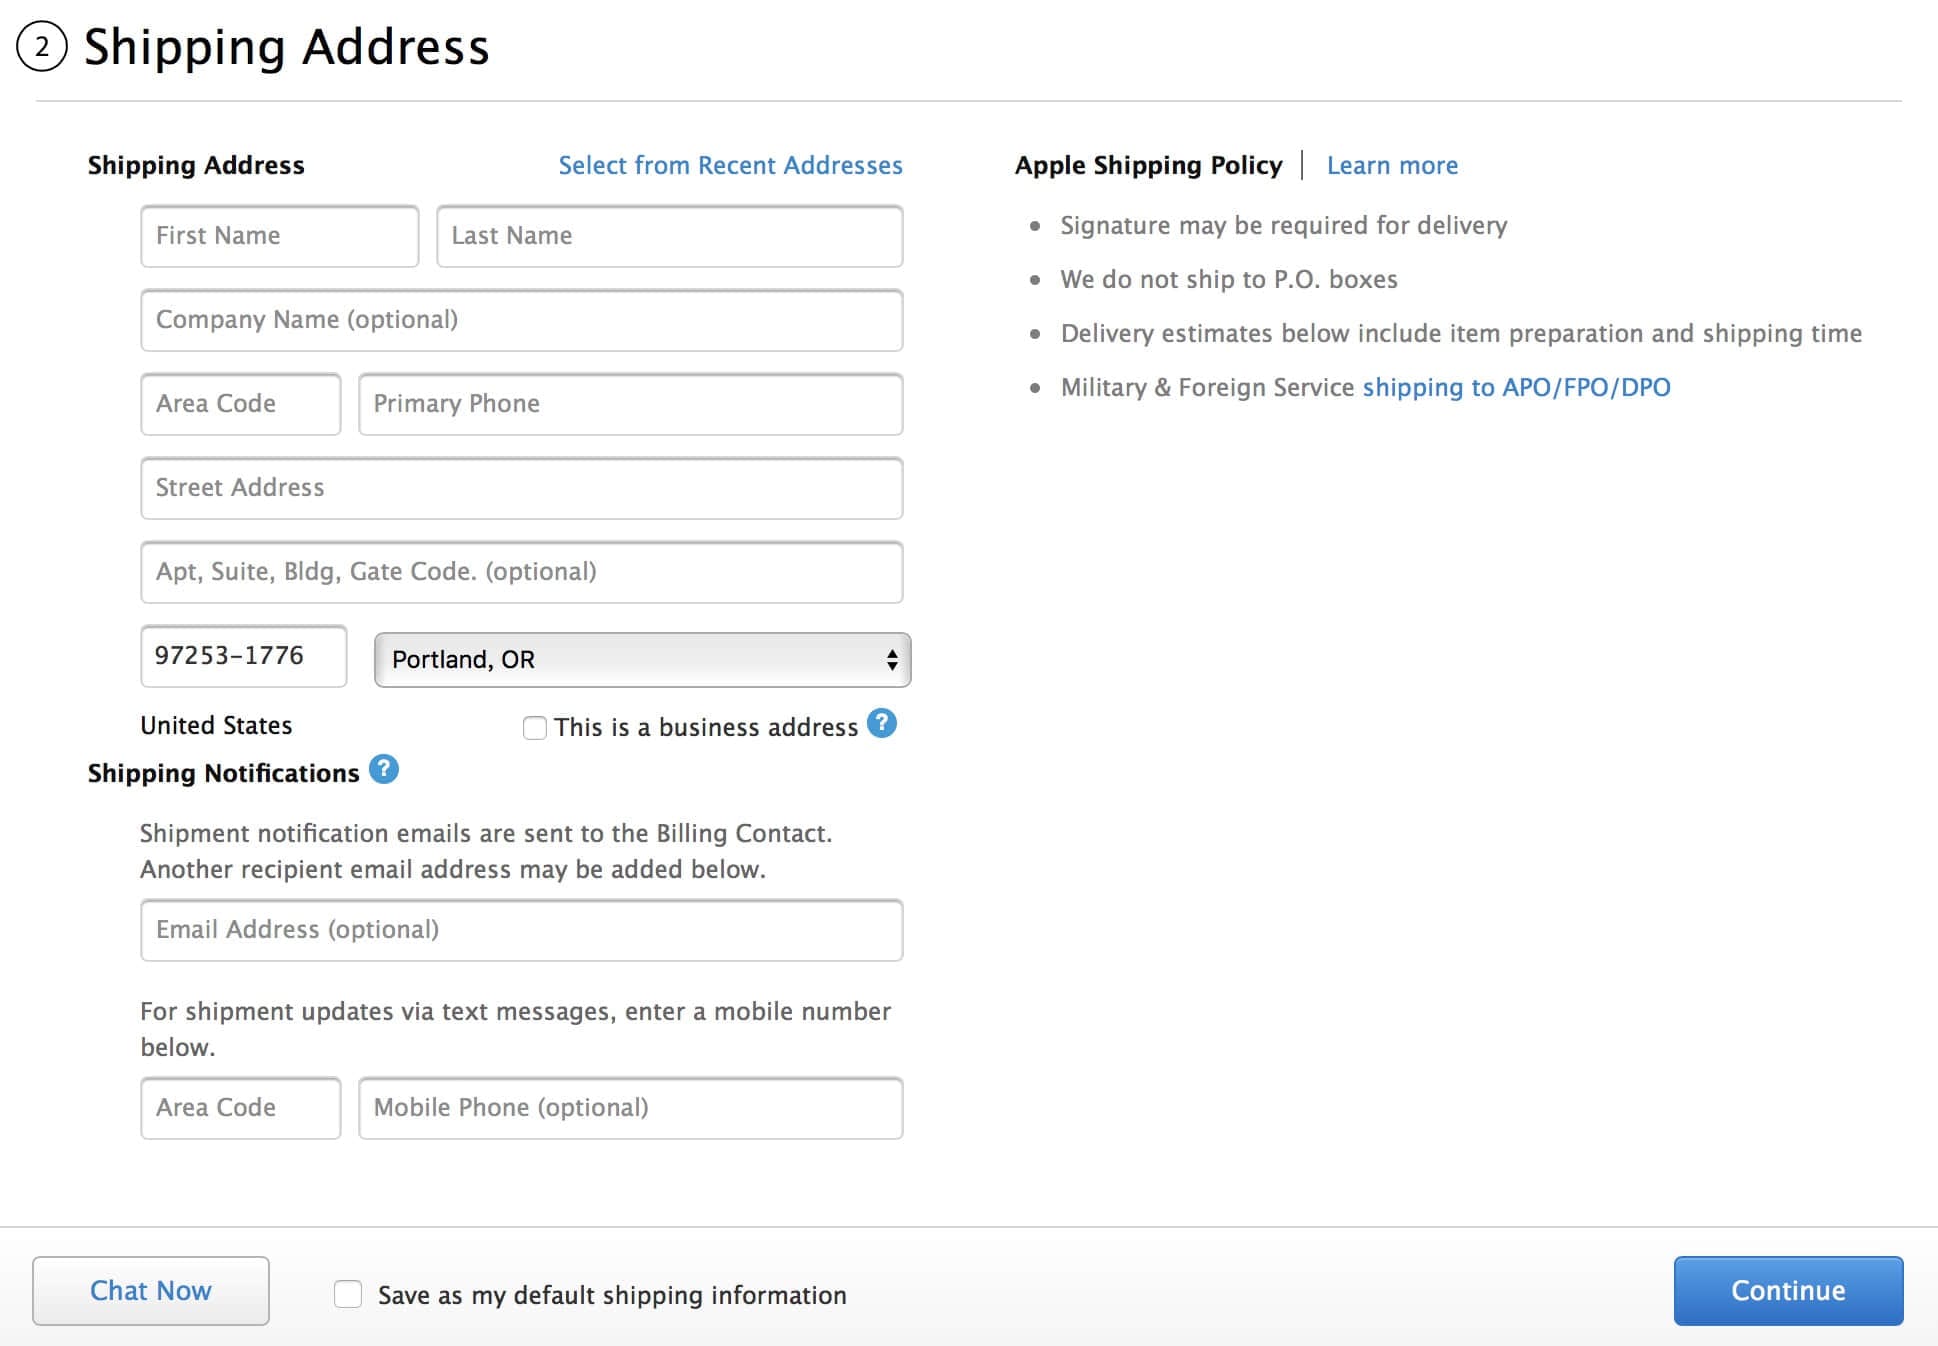The image size is (1938, 1346).
Task: Click the 'Shipping Notifications' heading text
Action: pyautogui.click(x=223, y=773)
